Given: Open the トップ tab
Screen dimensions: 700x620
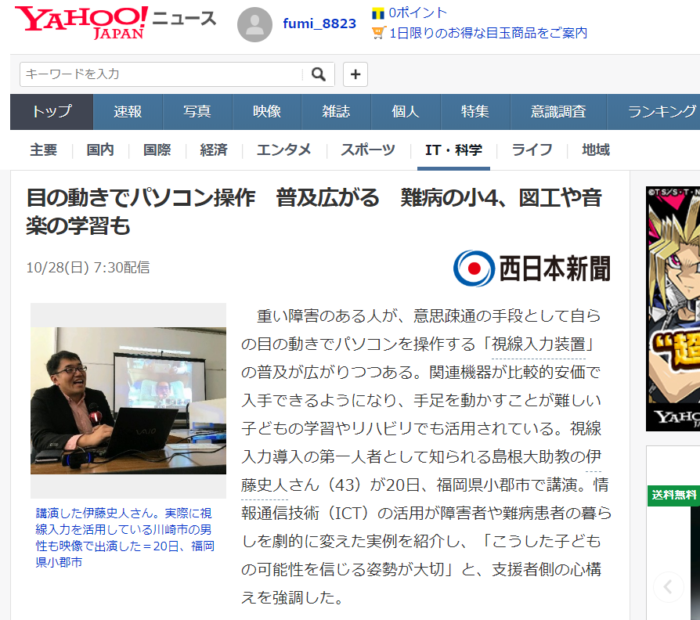Looking at the screenshot, I should tap(51, 112).
